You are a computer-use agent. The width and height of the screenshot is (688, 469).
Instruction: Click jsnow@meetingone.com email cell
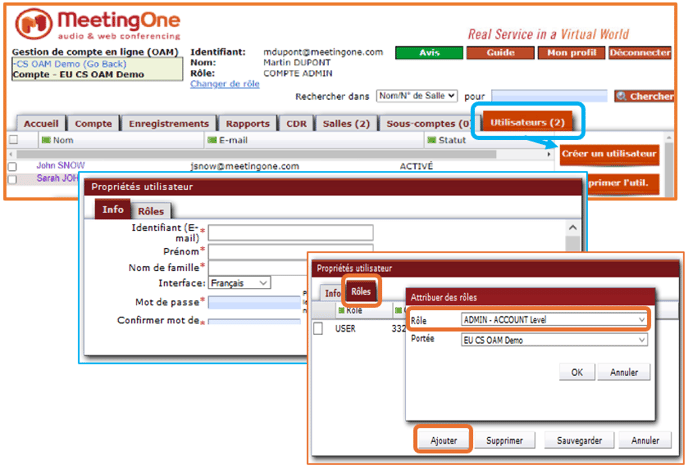[x=245, y=166]
